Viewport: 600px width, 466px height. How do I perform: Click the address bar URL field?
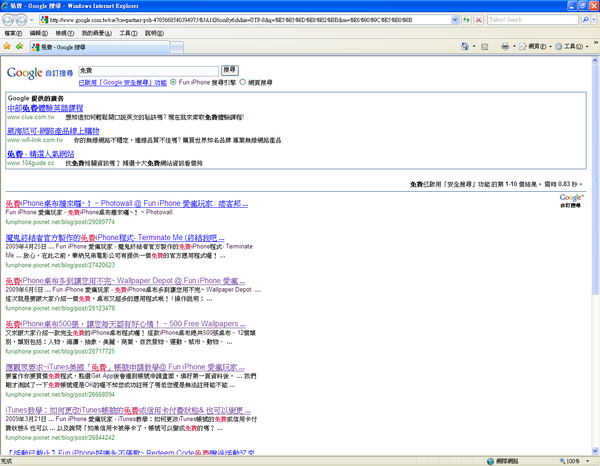point(245,20)
